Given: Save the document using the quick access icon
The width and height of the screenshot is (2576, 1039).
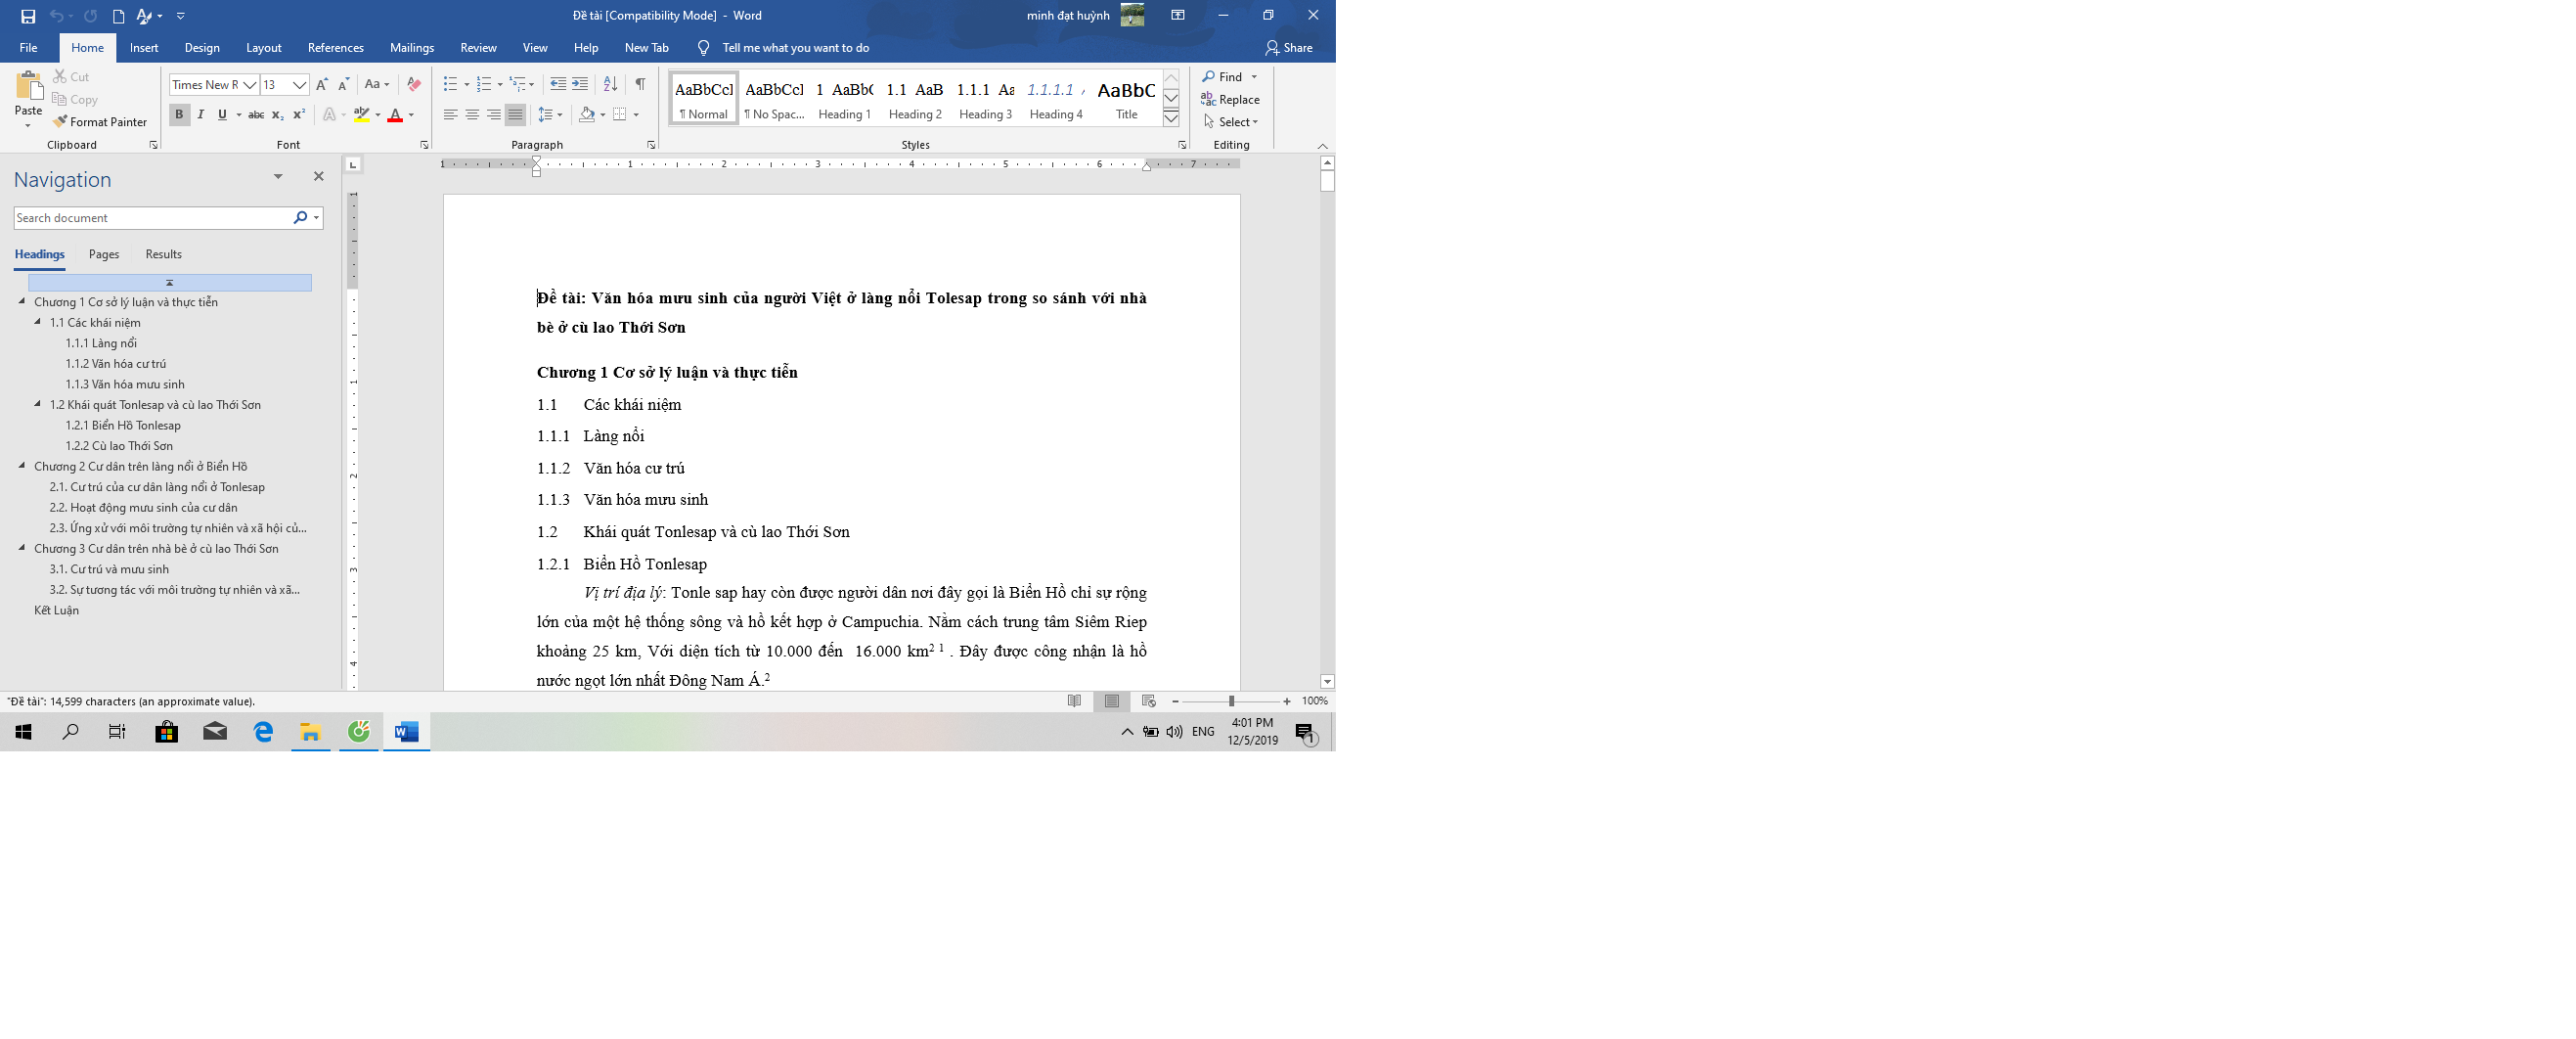Looking at the screenshot, I should pyautogui.click(x=28, y=16).
